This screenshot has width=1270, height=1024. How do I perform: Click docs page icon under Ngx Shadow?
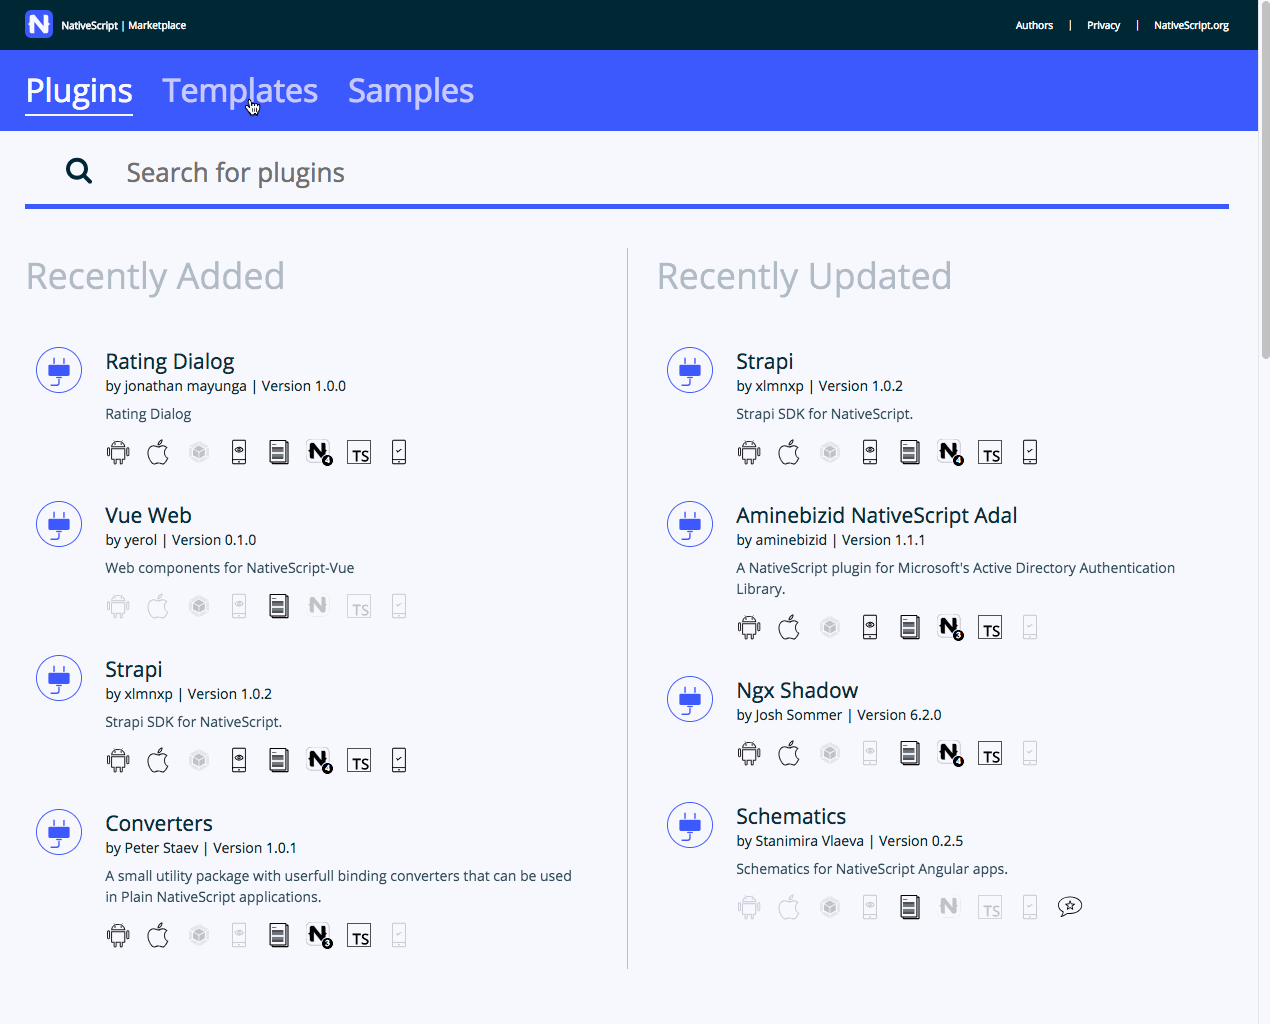click(x=910, y=753)
